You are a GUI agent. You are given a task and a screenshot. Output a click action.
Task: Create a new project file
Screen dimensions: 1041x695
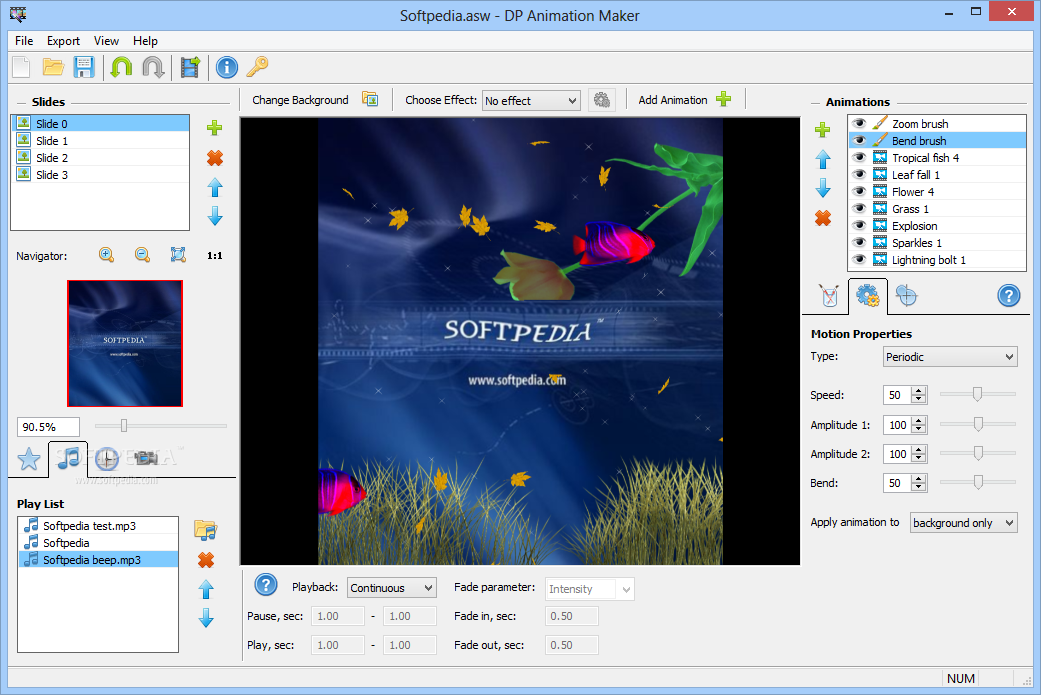tap(22, 67)
